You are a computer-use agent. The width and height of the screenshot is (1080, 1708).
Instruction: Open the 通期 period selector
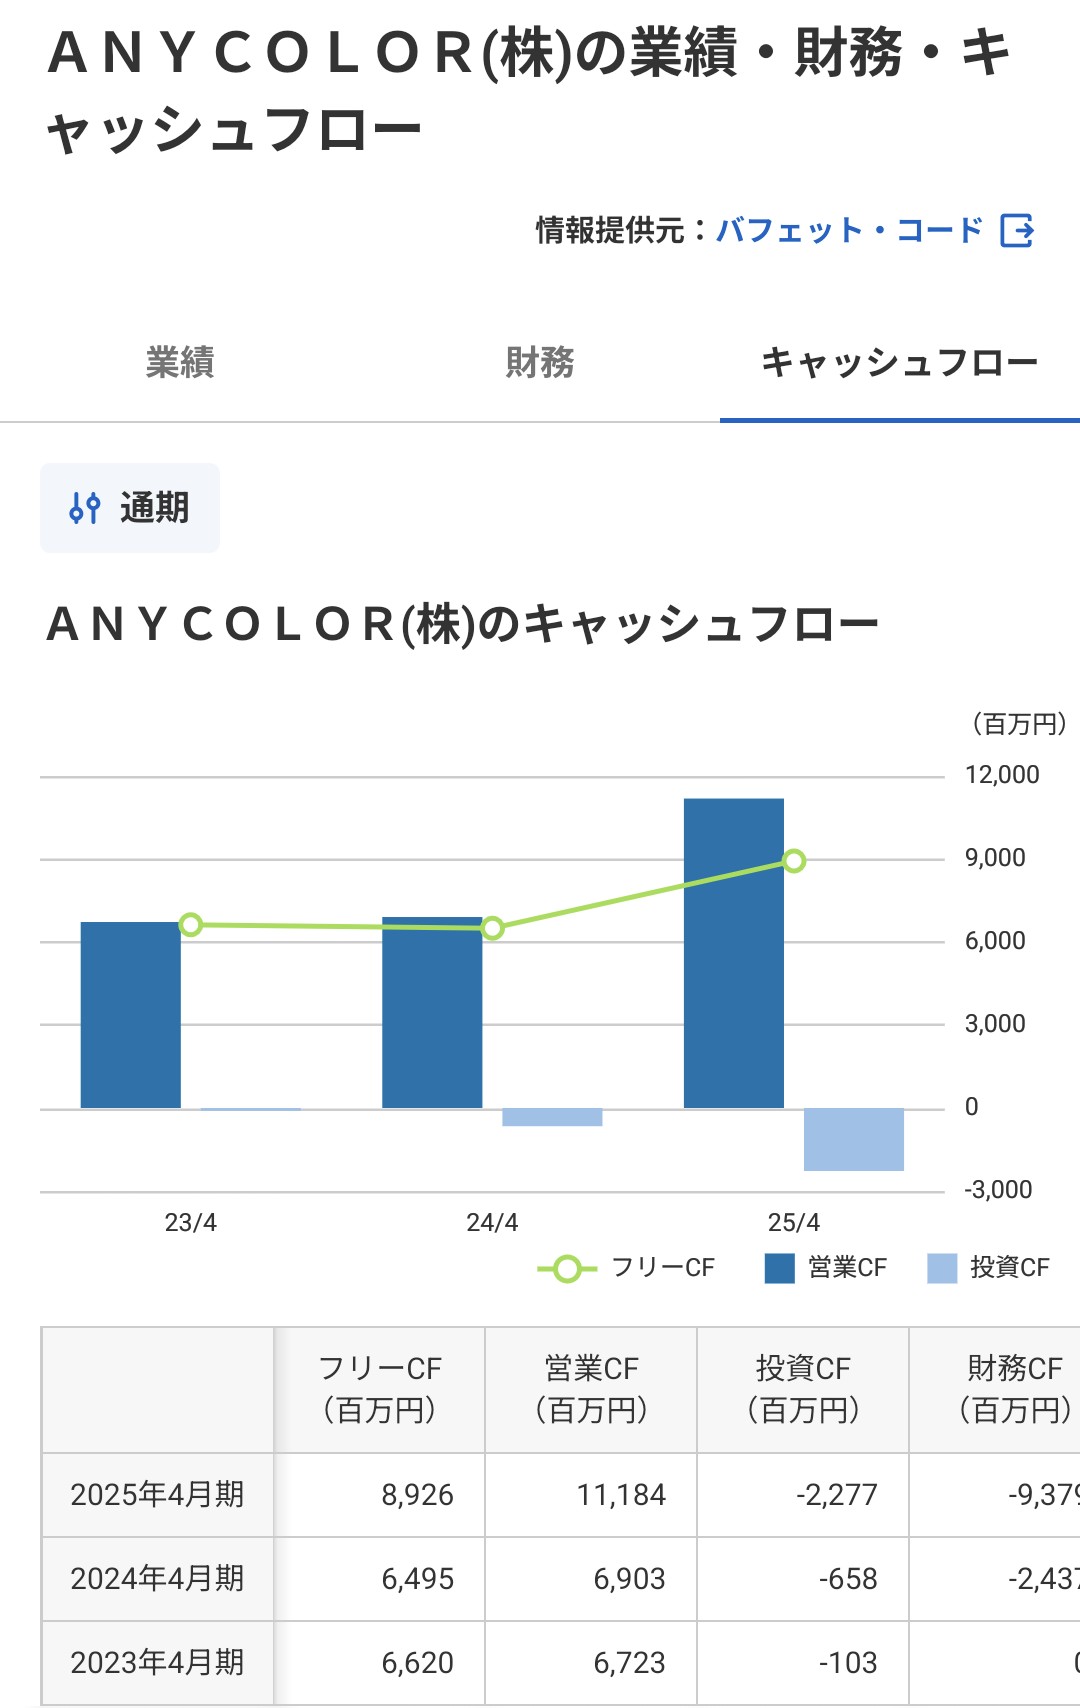coord(130,508)
